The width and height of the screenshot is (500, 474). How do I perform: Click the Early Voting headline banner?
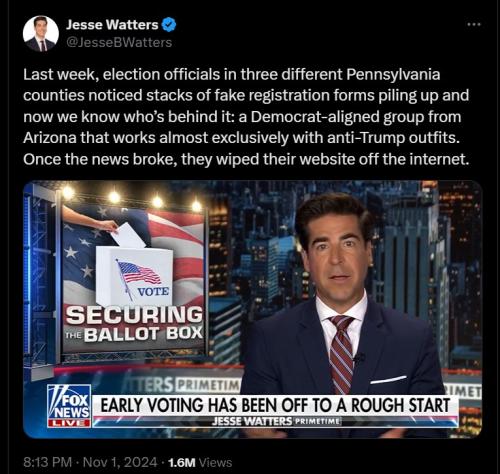tap(275, 406)
